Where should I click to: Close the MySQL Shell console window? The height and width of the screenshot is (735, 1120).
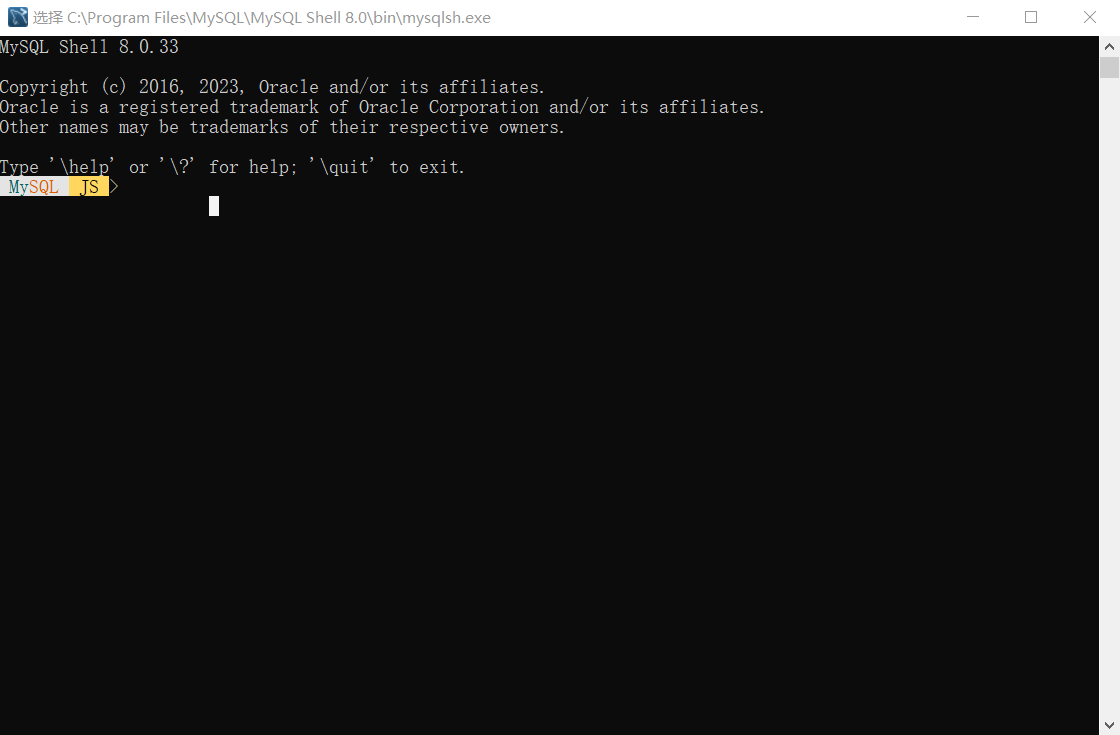1089,17
